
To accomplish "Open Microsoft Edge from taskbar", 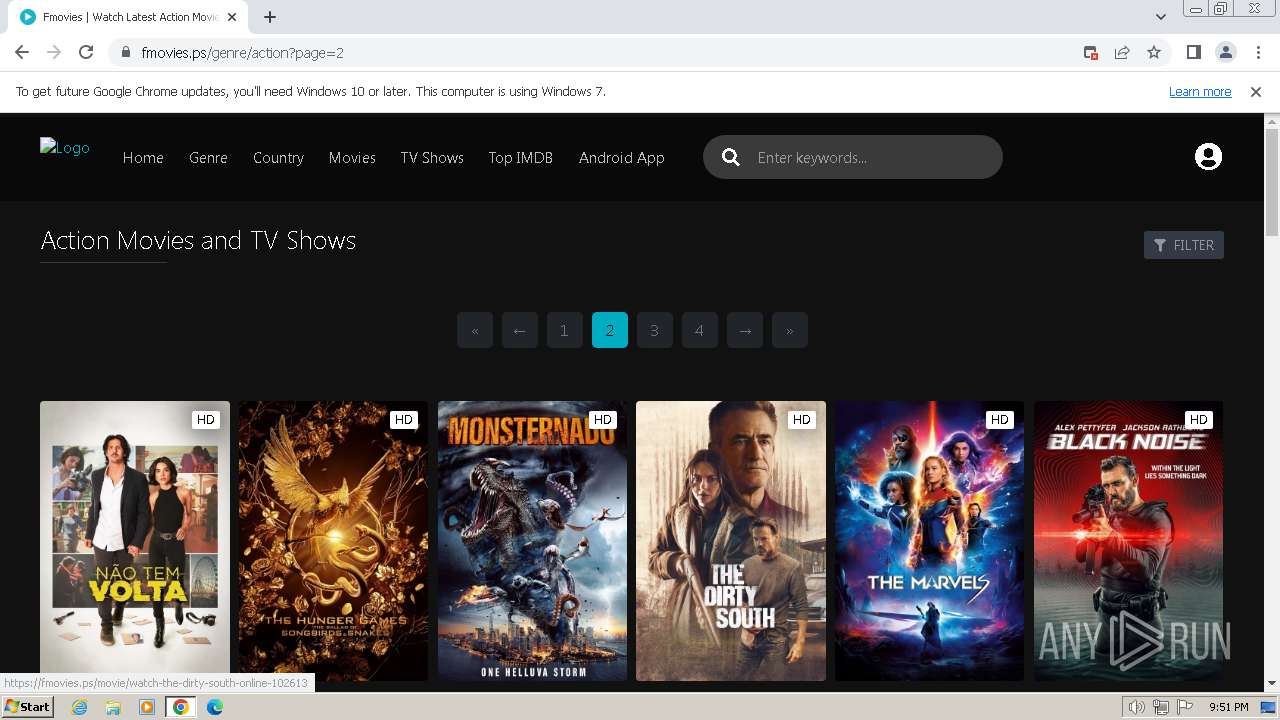I will 215,707.
